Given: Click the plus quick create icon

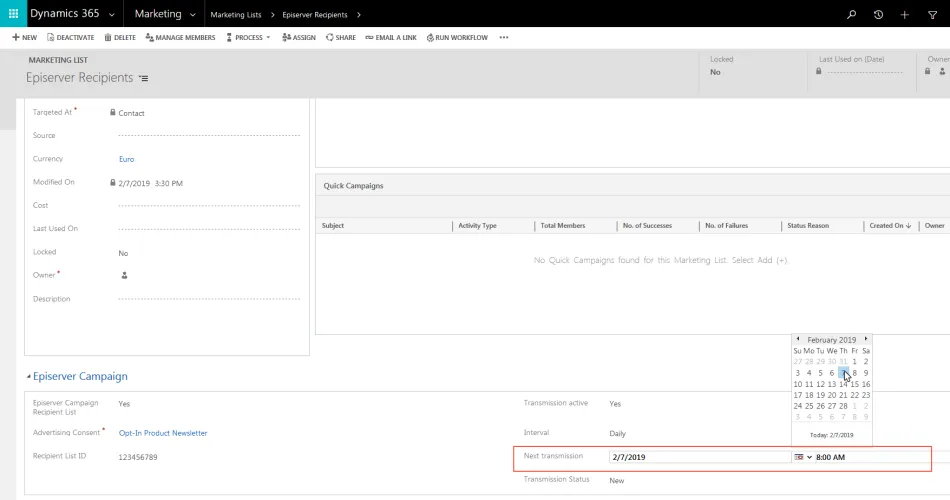Looking at the screenshot, I should tap(905, 15).
